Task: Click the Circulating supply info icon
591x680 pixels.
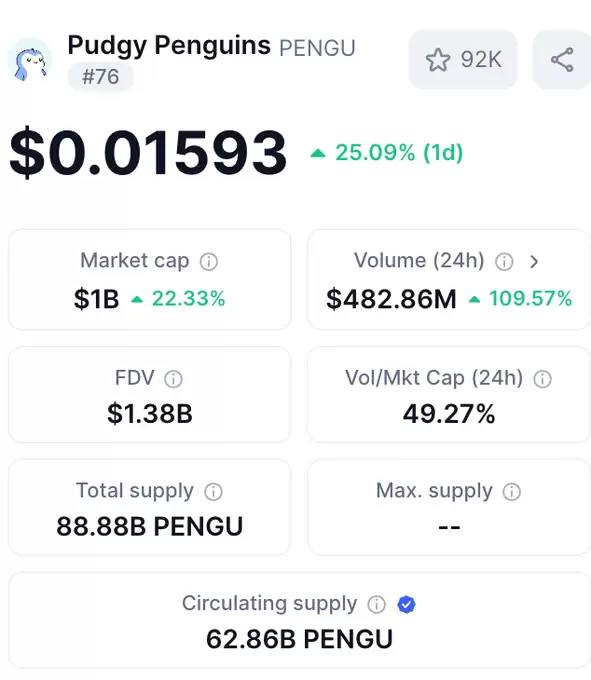Action: [x=376, y=604]
